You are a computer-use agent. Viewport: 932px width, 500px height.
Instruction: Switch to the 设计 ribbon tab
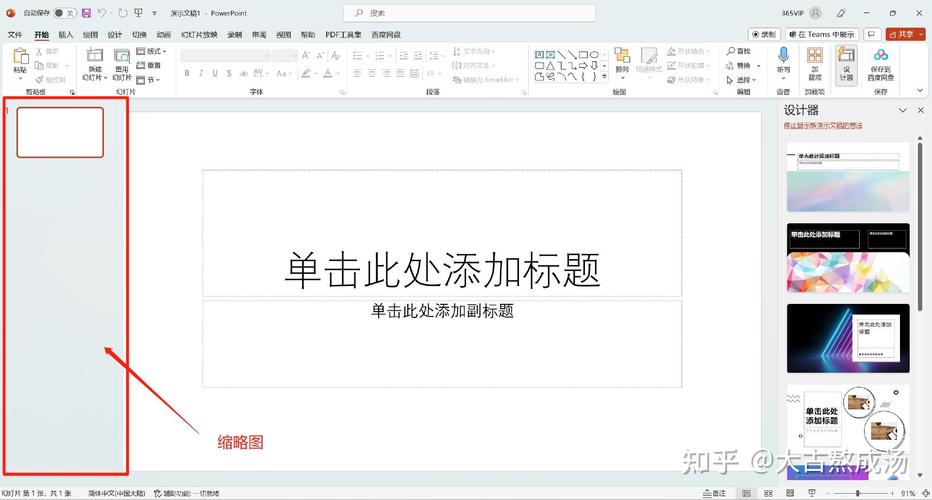click(x=115, y=34)
